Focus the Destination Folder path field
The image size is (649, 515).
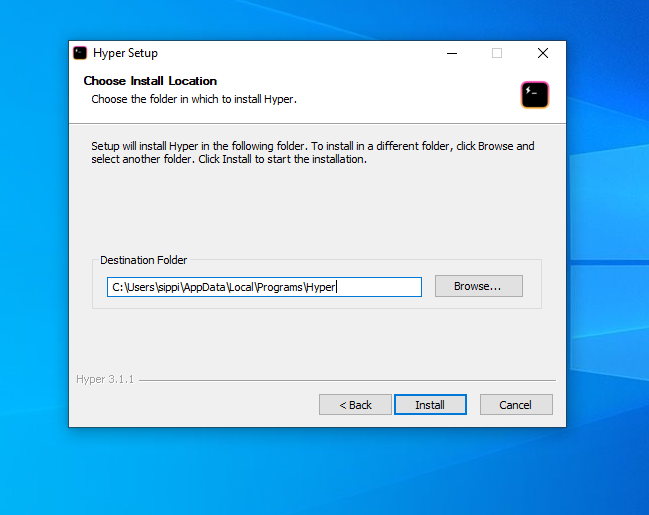(264, 287)
